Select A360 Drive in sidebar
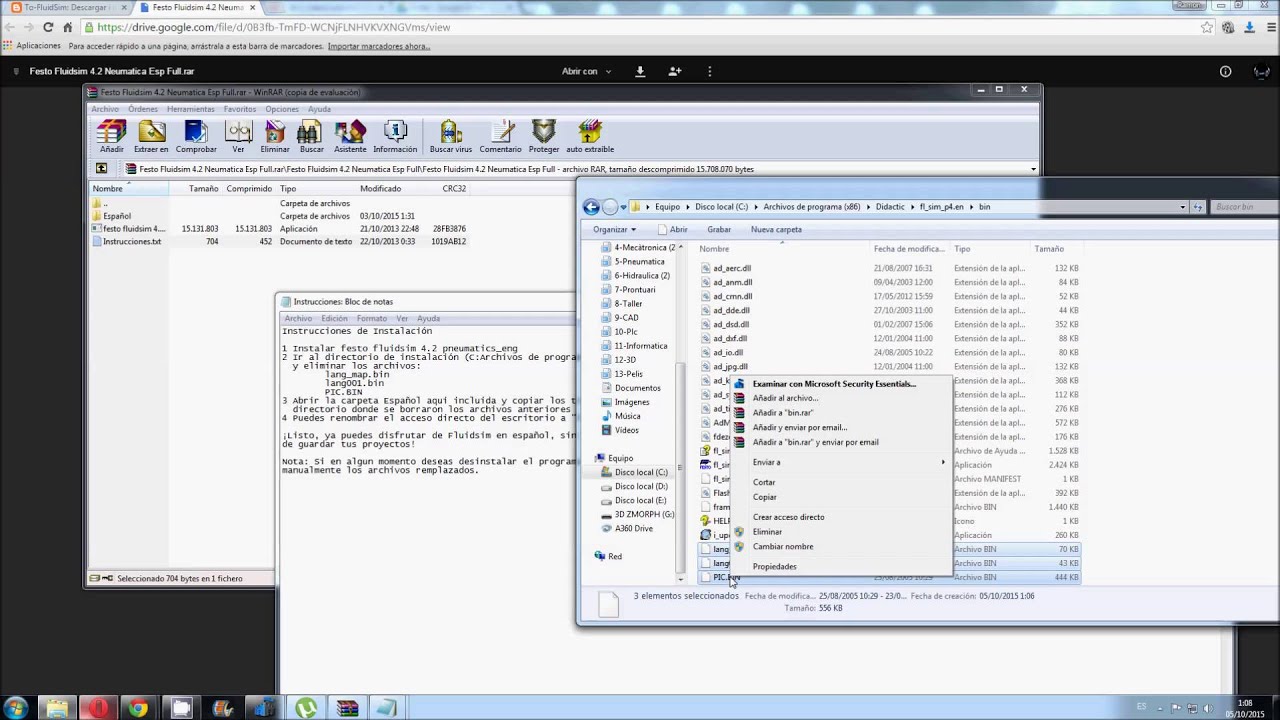 (x=633, y=528)
